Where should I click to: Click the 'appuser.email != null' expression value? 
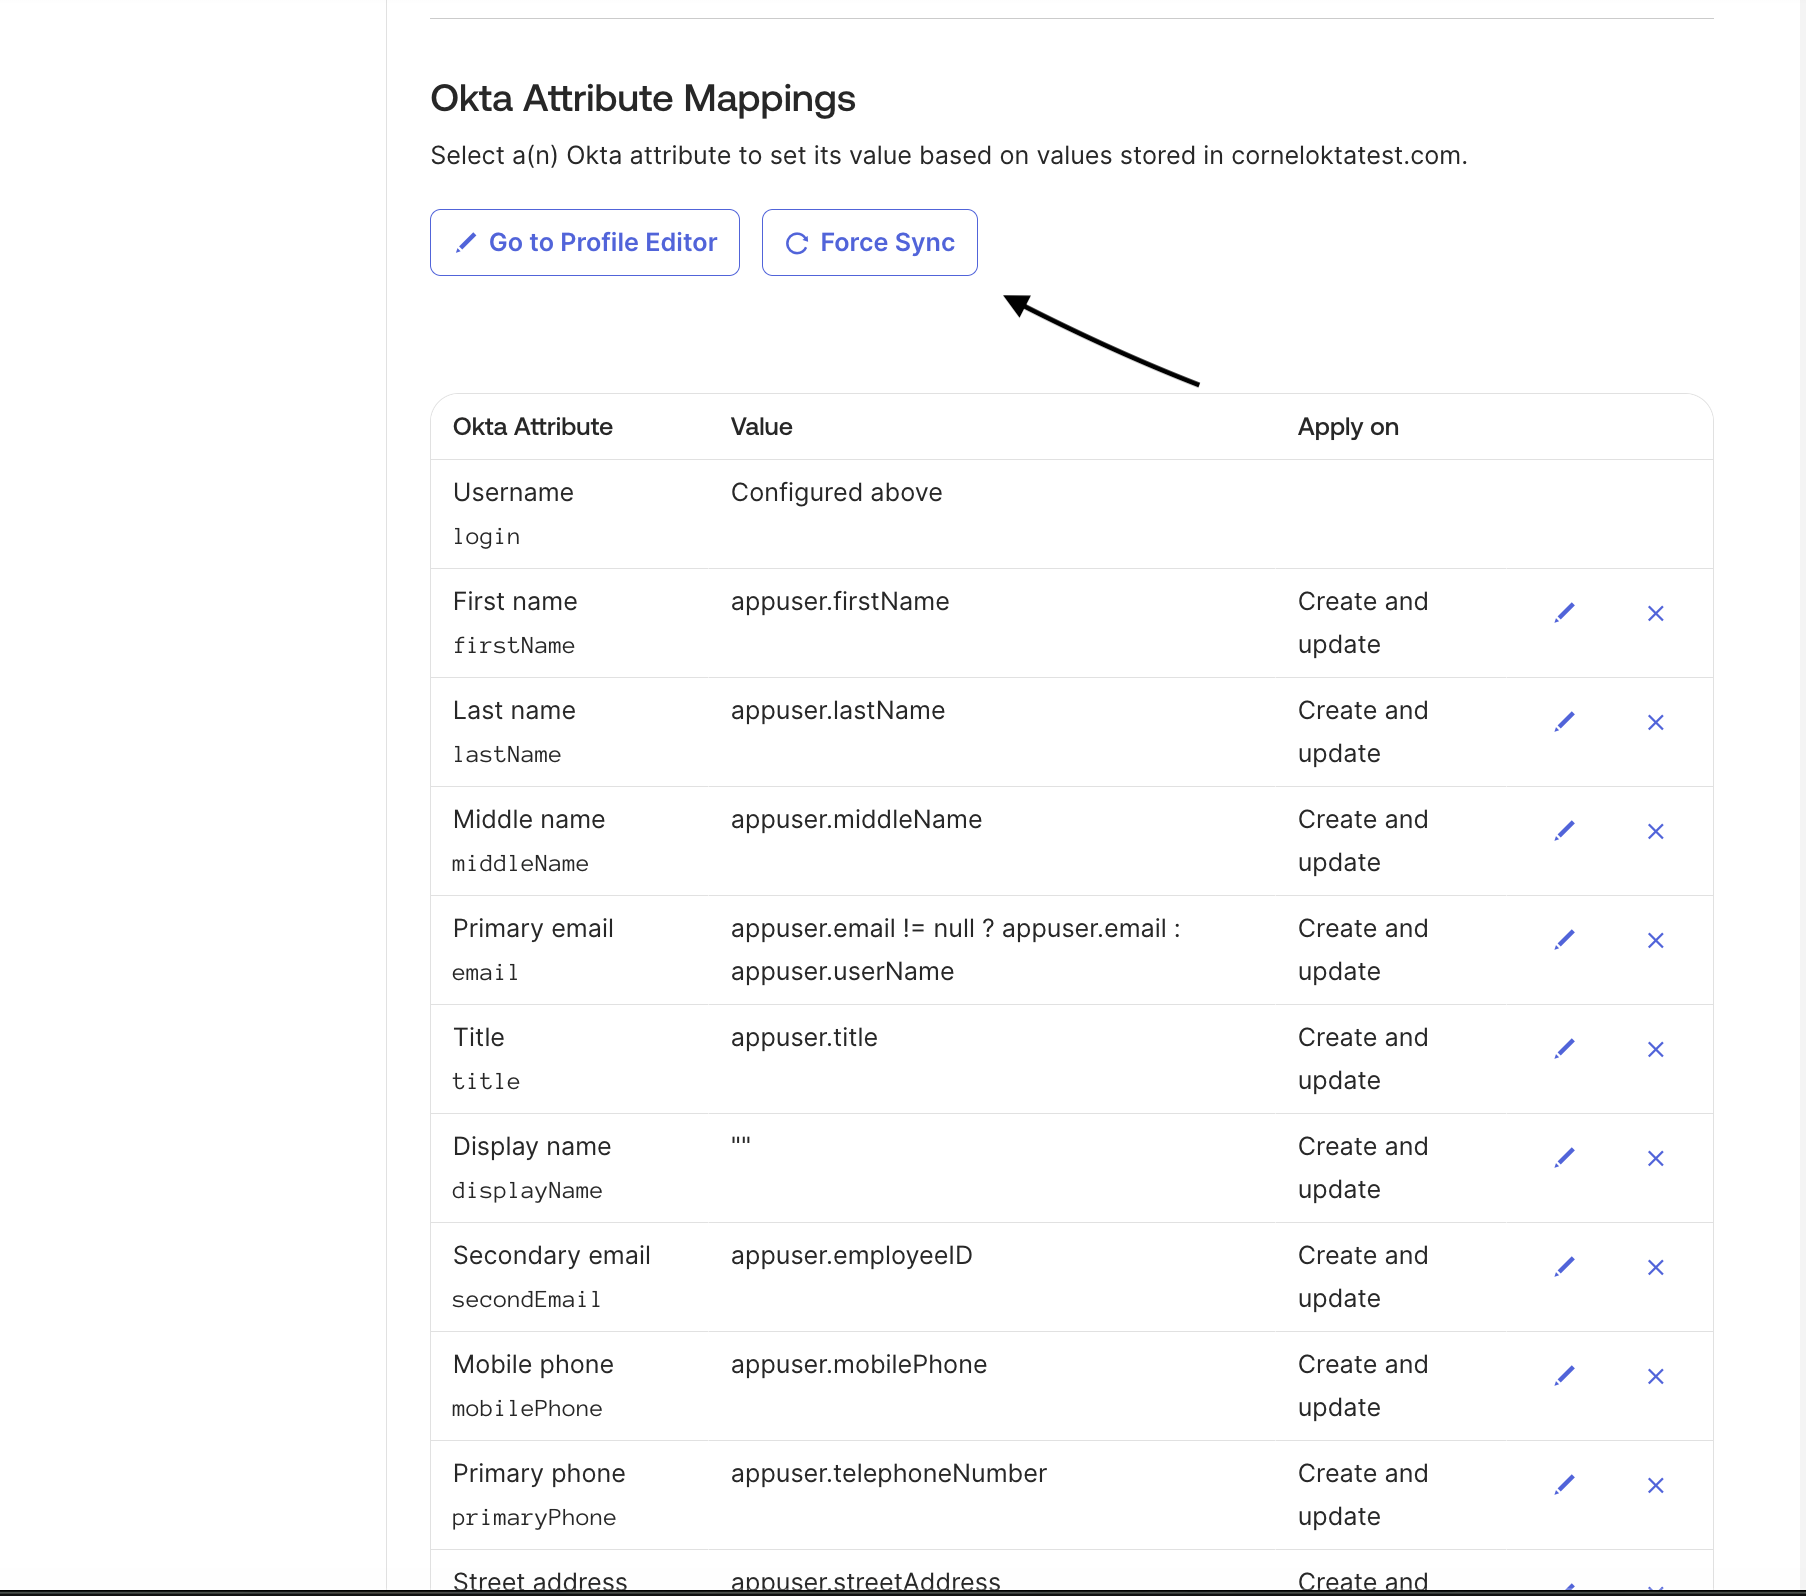pyautogui.click(x=956, y=950)
